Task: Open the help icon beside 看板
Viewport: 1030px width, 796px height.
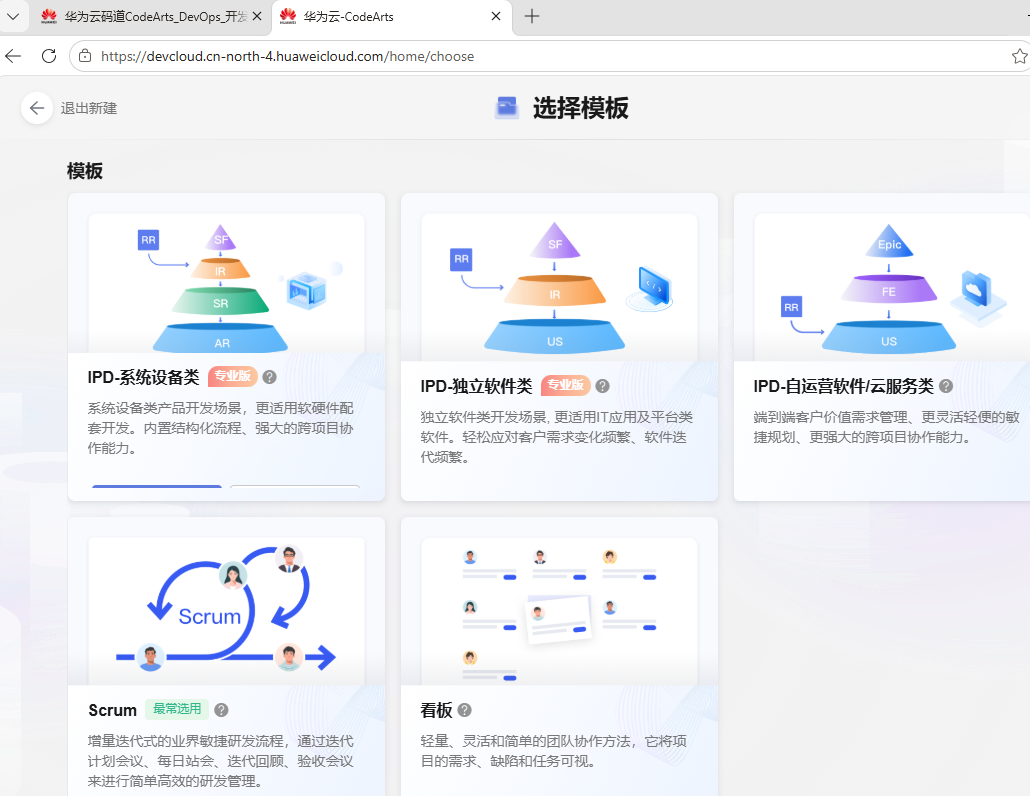Action: [x=464, y=710]
